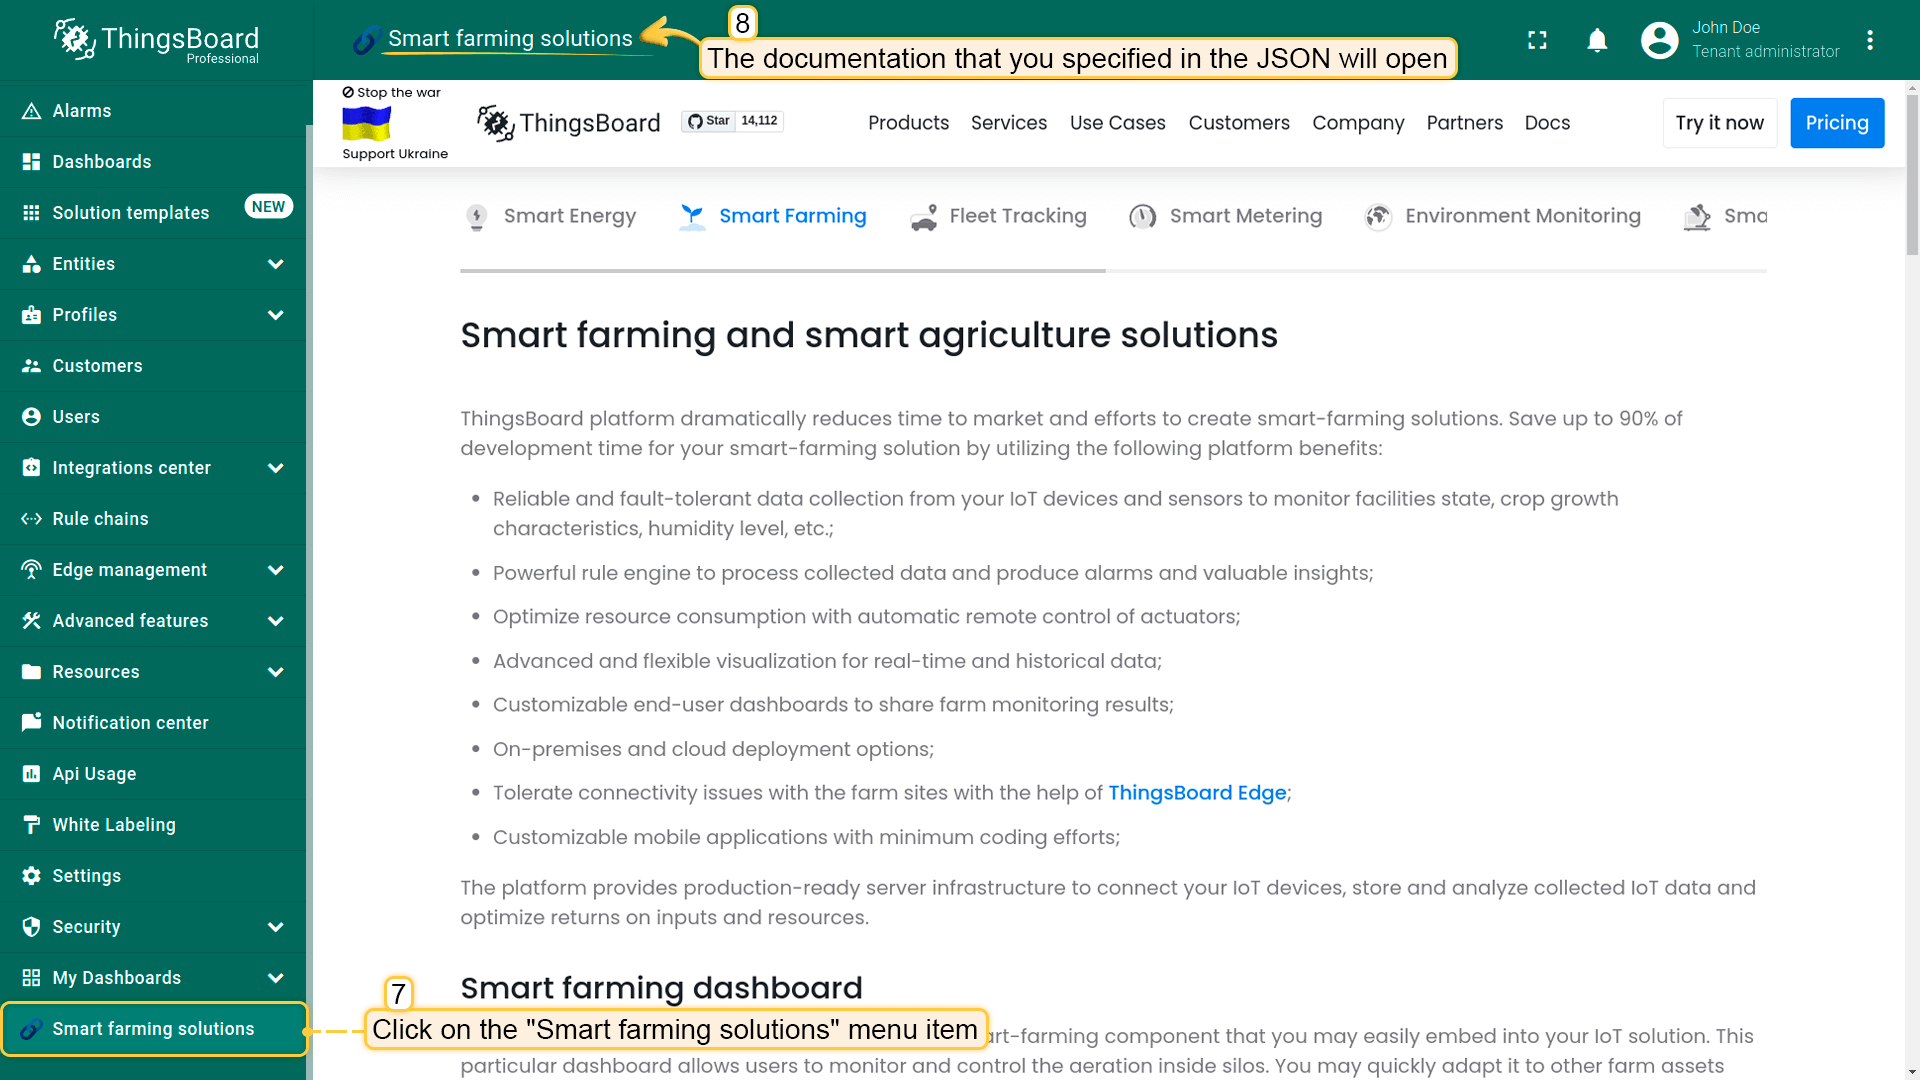Click the blue Pricing button
The image size is (1920, 1080).
1837,123
